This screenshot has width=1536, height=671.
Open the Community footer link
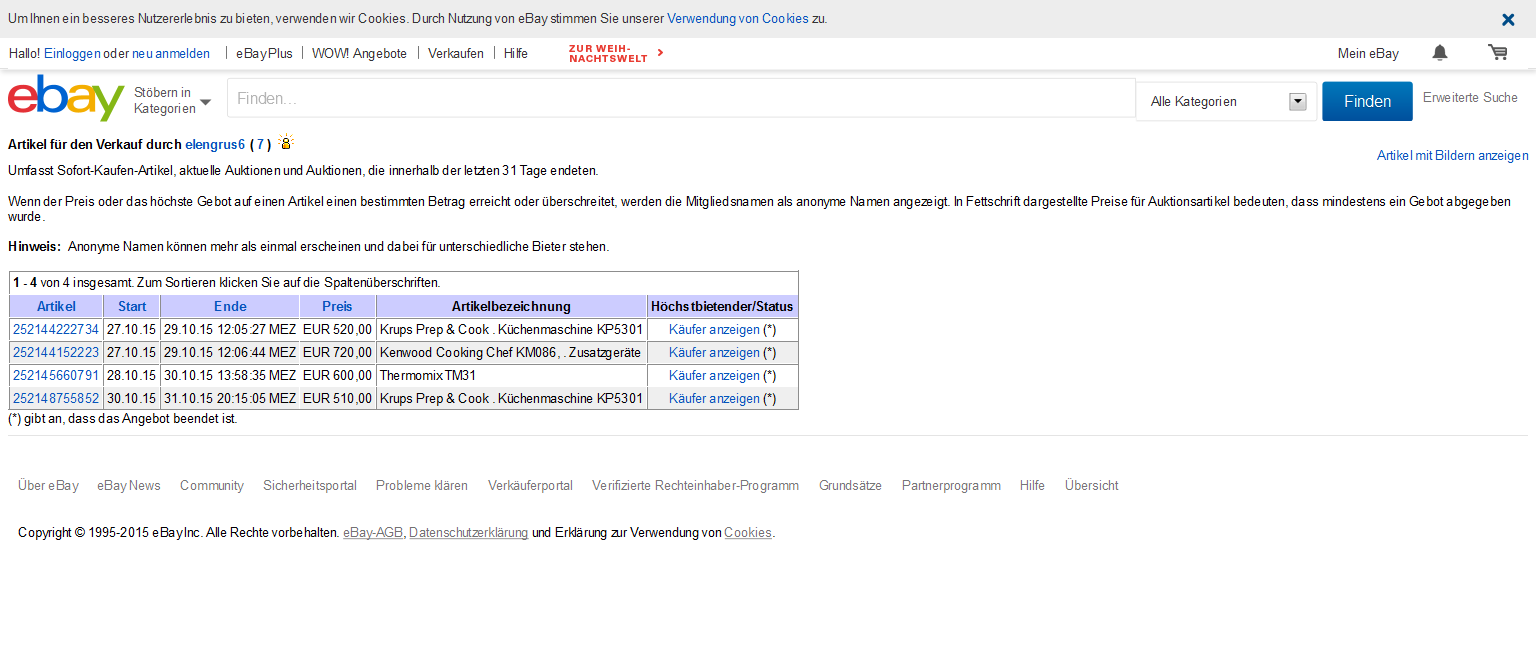(212, 486)
